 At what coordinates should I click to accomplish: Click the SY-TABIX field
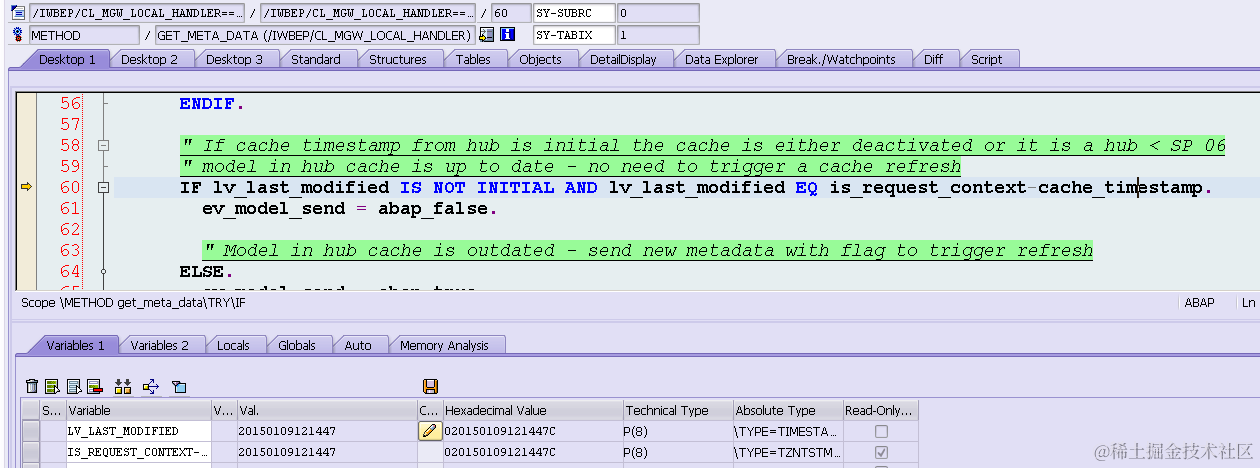tap(573, 35)
